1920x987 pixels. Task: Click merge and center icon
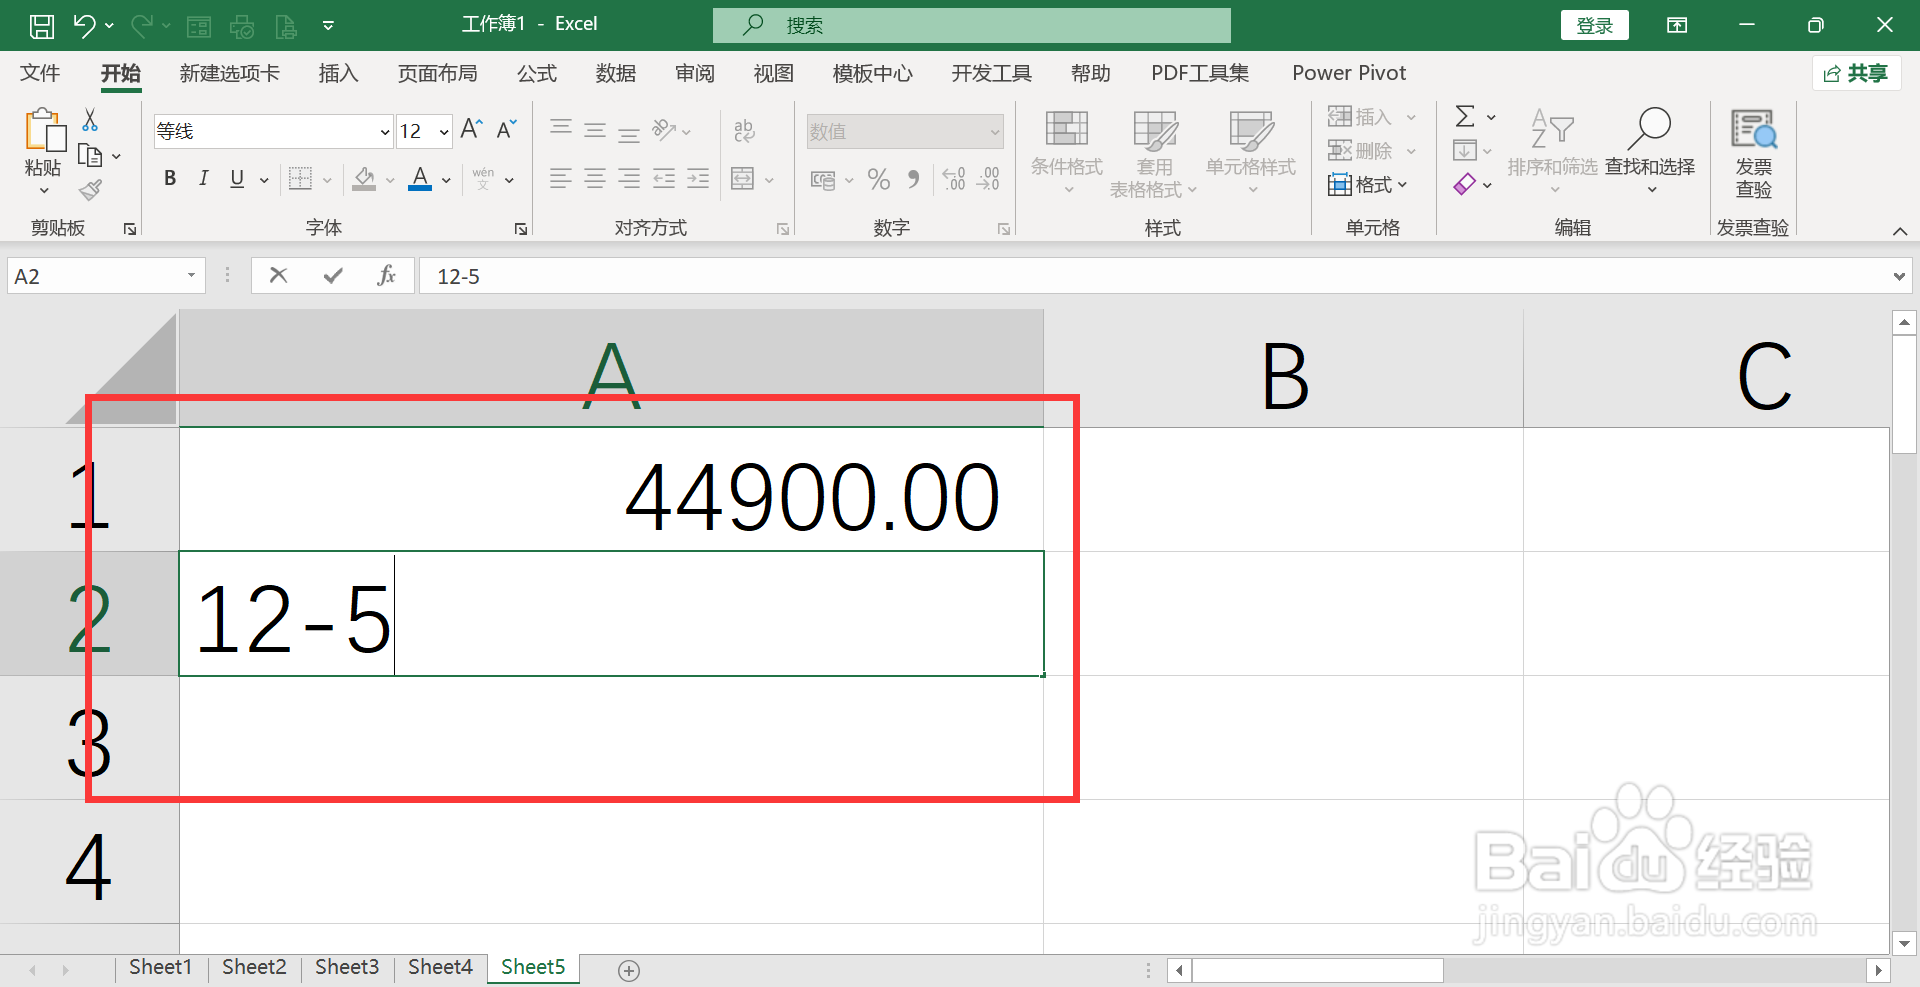[743, 179]
